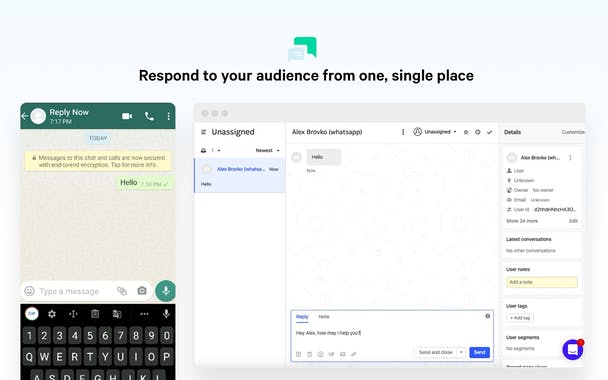Open the purple chat widget launcher

[x=573, y=349]
